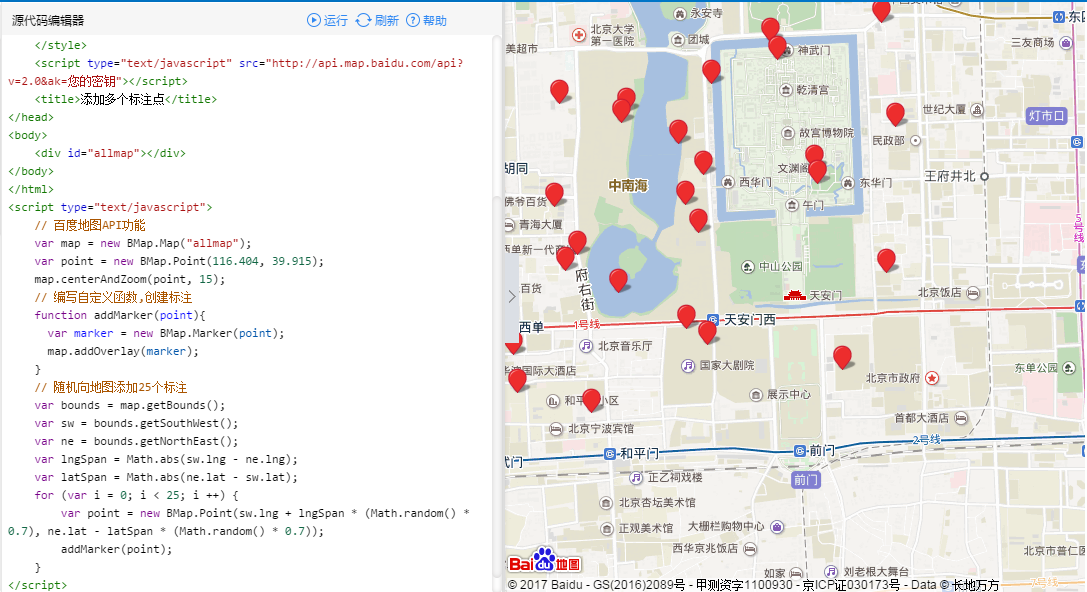Click the 运行 (Run) button
Image resolution: width=1087 pixels, height=592 pixels.
pos(327,20)
